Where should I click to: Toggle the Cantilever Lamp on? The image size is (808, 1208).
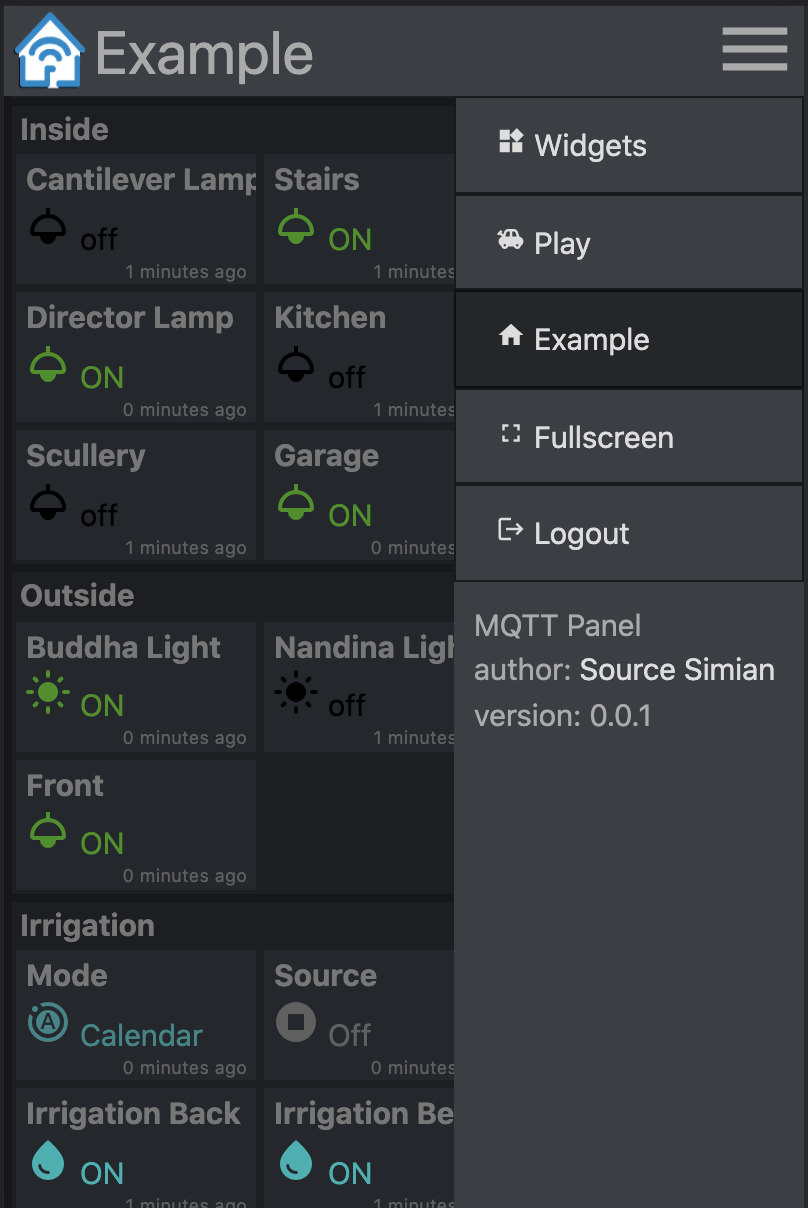coord(48,228)
